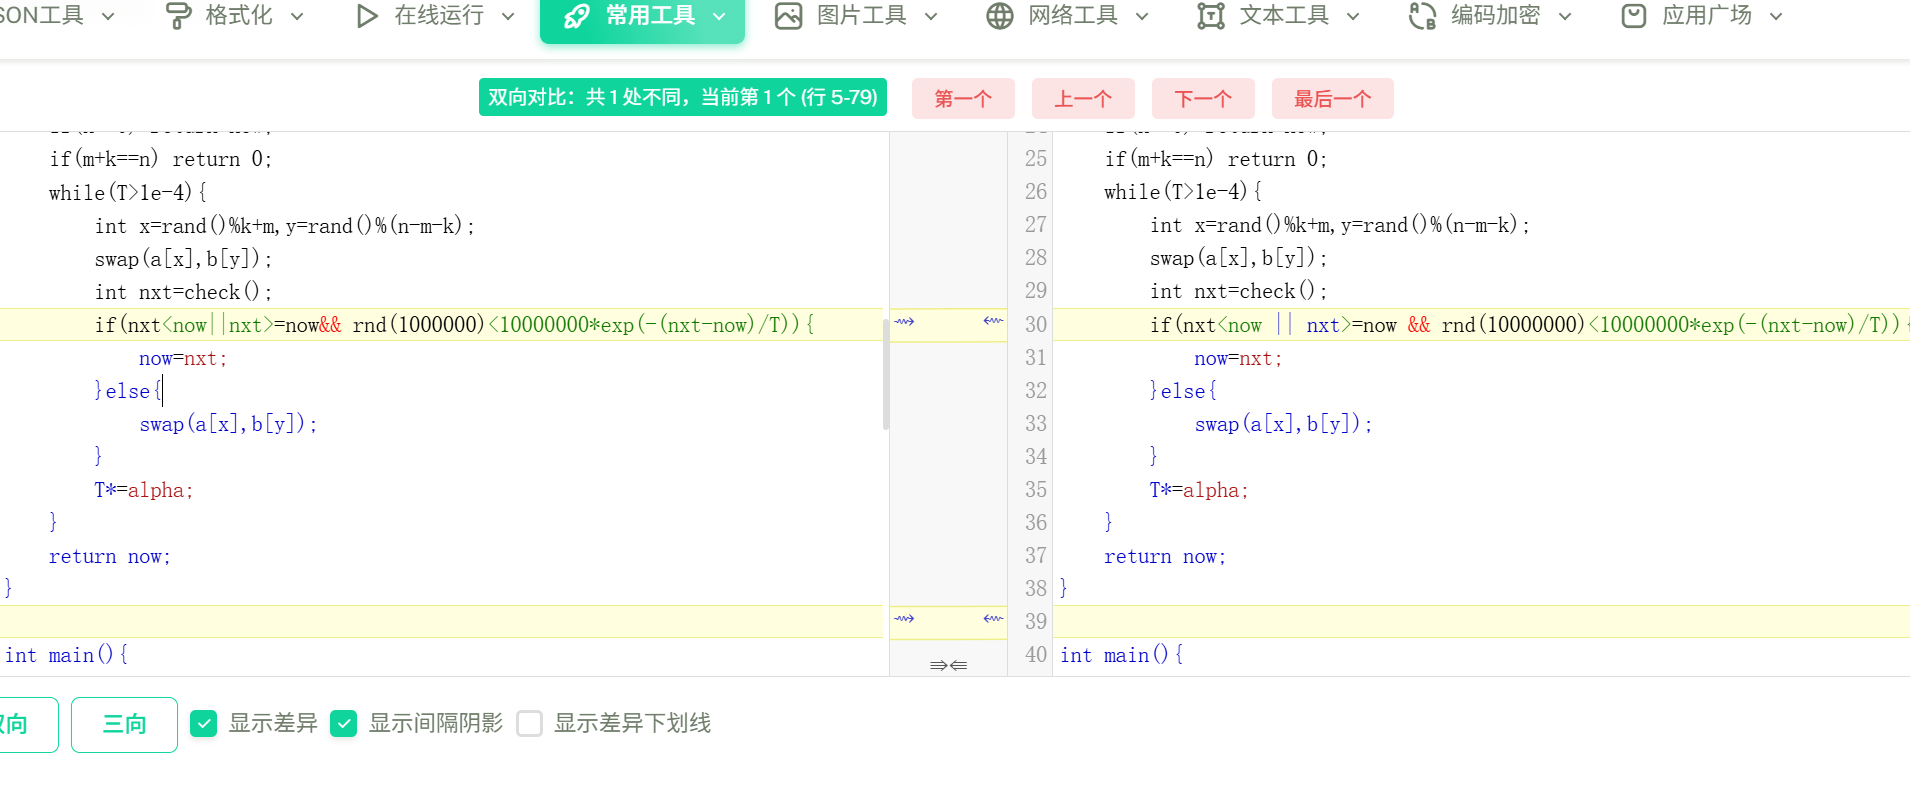Click the play icon for 在线运行
The height and width of the screenshot is (786, 1910).
coord(367,16)
